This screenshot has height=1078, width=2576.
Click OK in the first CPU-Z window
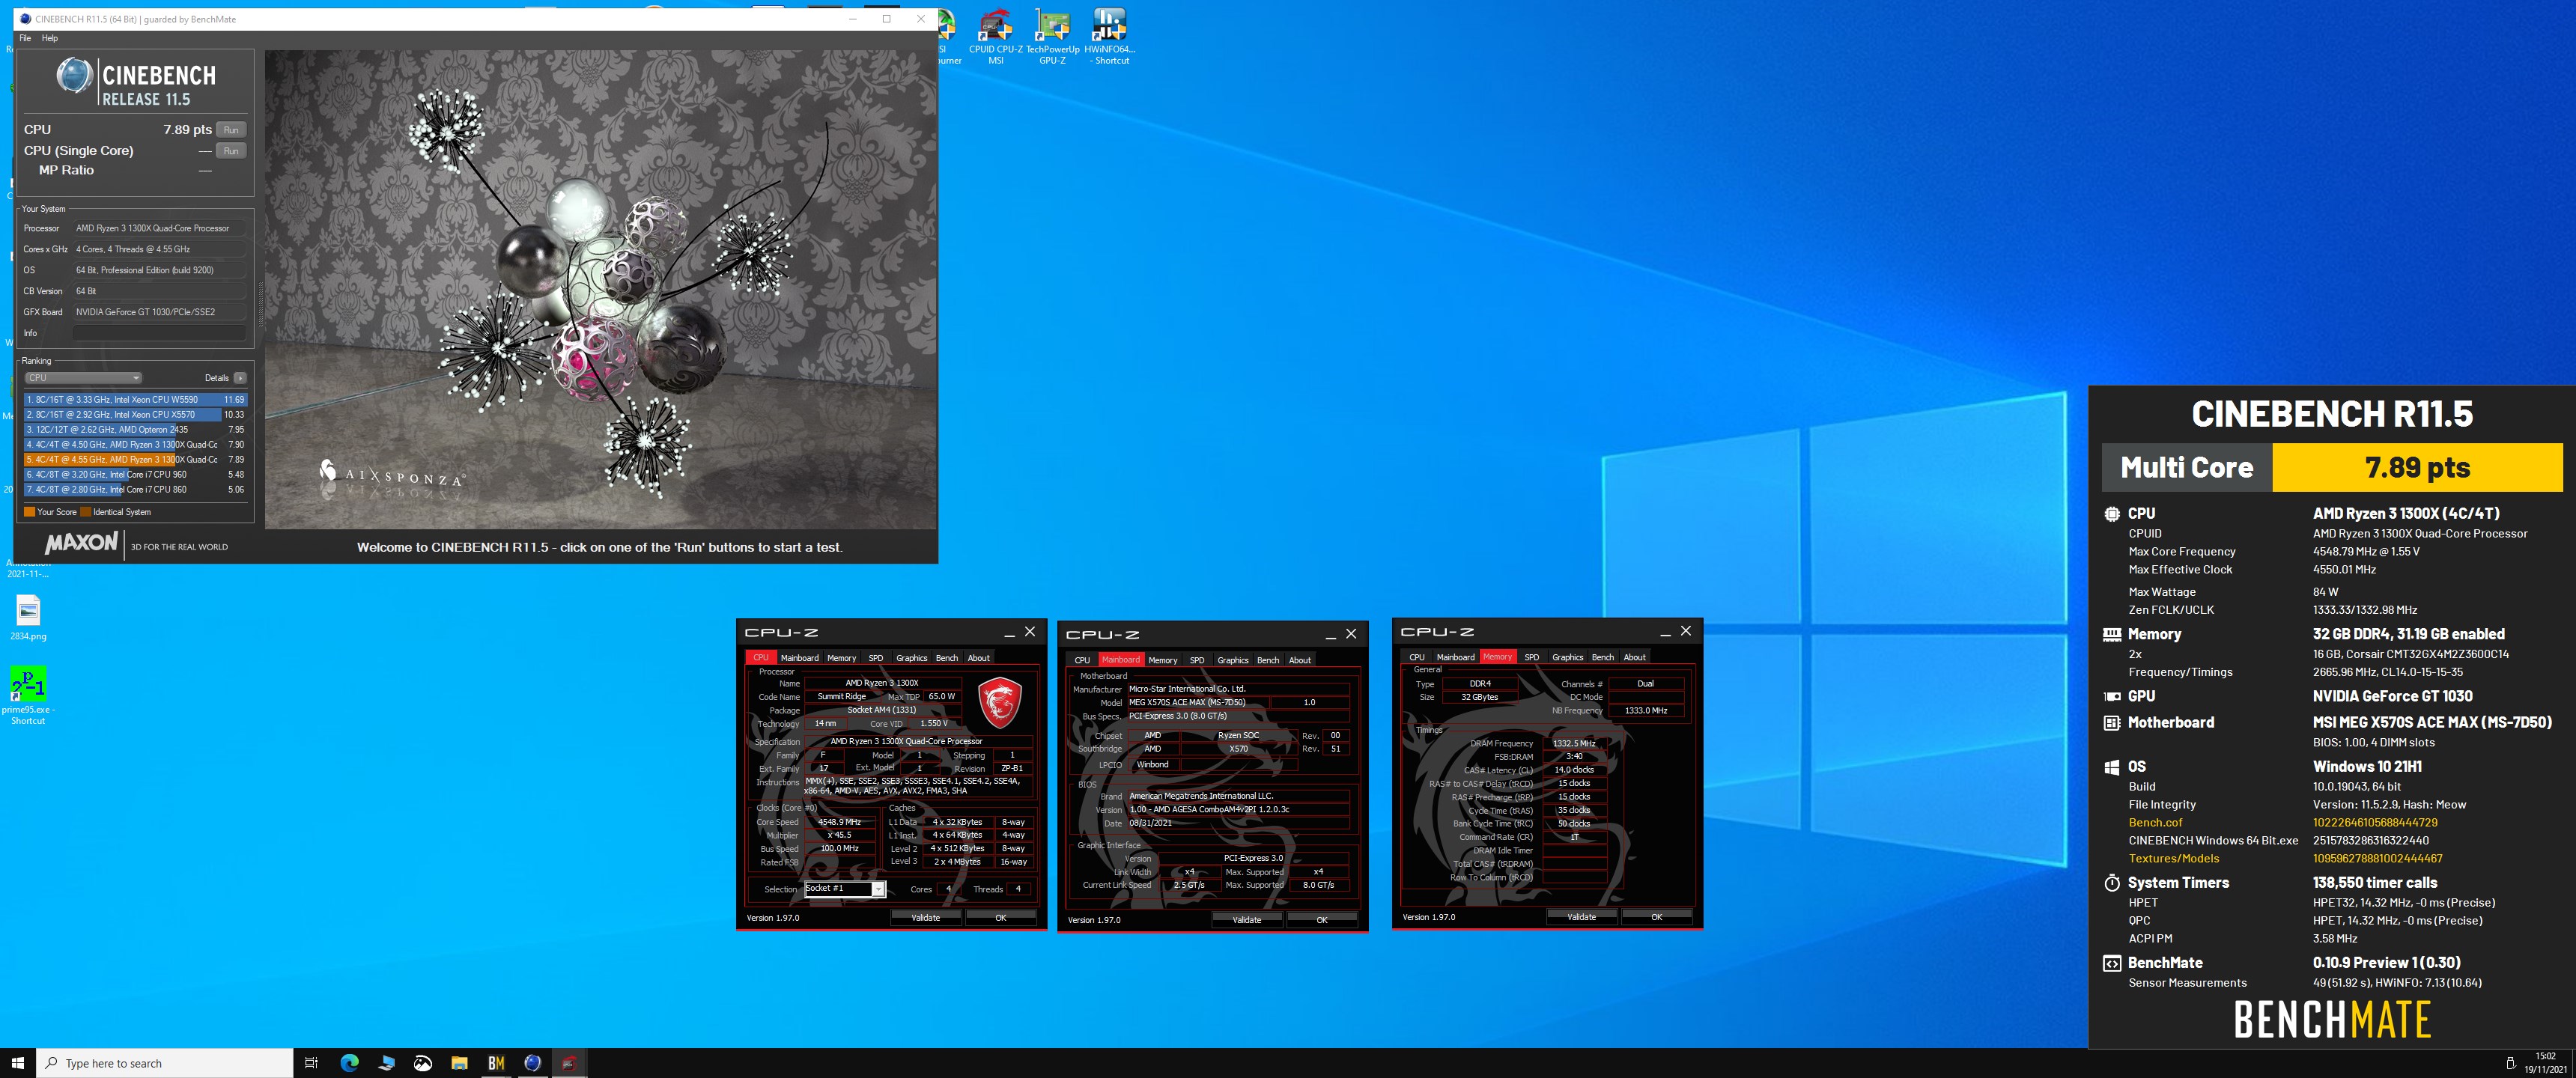click(x=1000, y=918)
